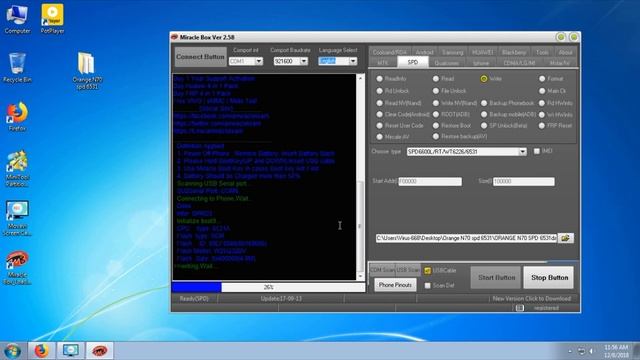The image size is (640, 360).
Task: Switch to HUAWEI tab
Action: 482,52
